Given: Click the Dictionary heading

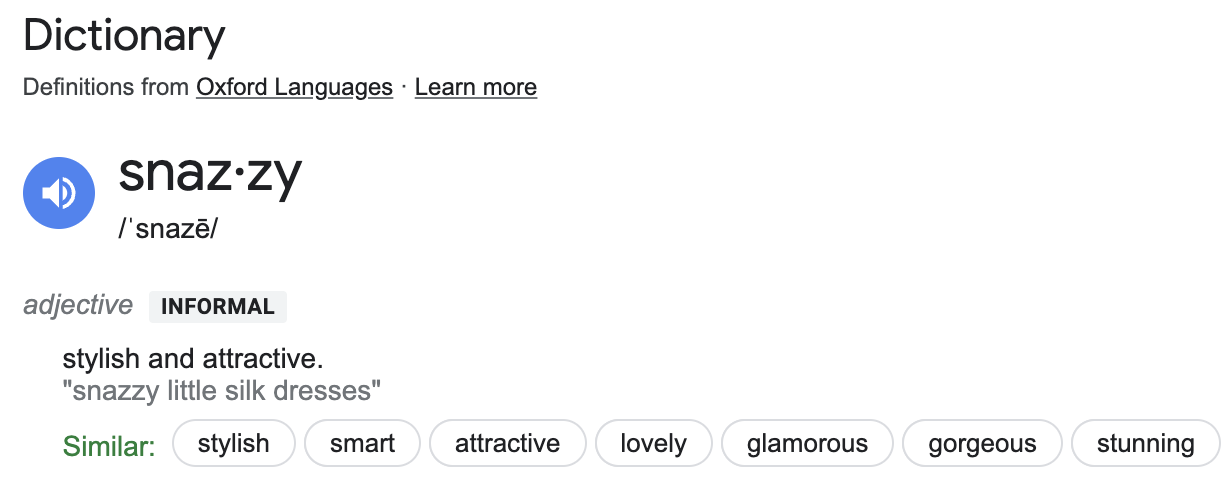Looking at the screenshot, I should (124, 37).
